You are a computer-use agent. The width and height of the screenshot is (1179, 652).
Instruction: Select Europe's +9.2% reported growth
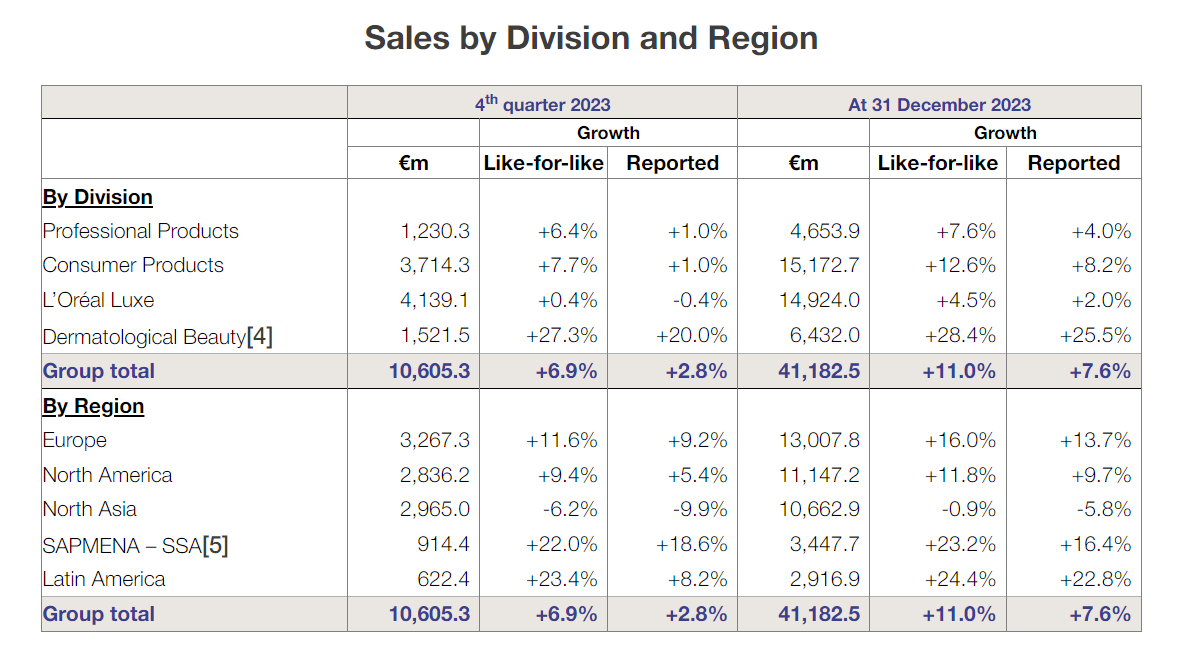point(698,440)
